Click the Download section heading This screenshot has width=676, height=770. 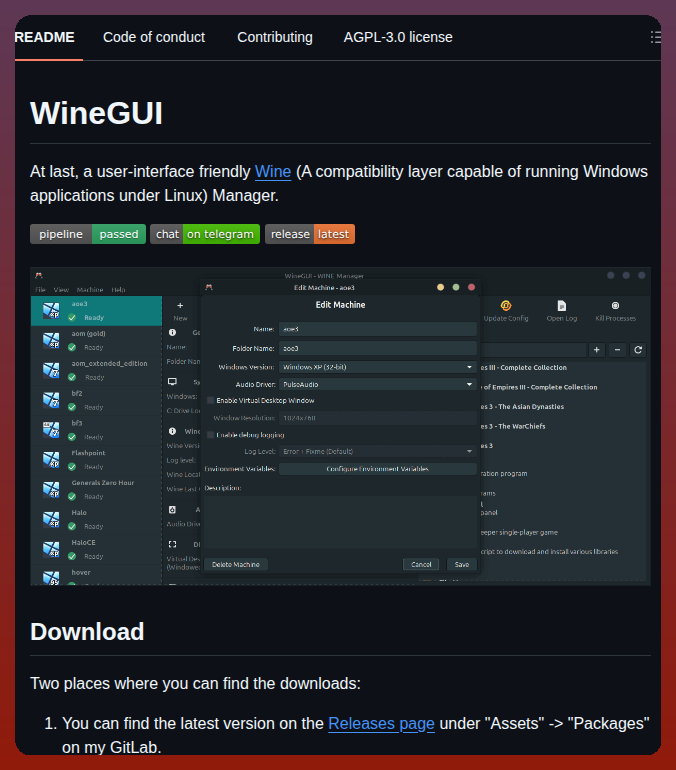[87, 632]
